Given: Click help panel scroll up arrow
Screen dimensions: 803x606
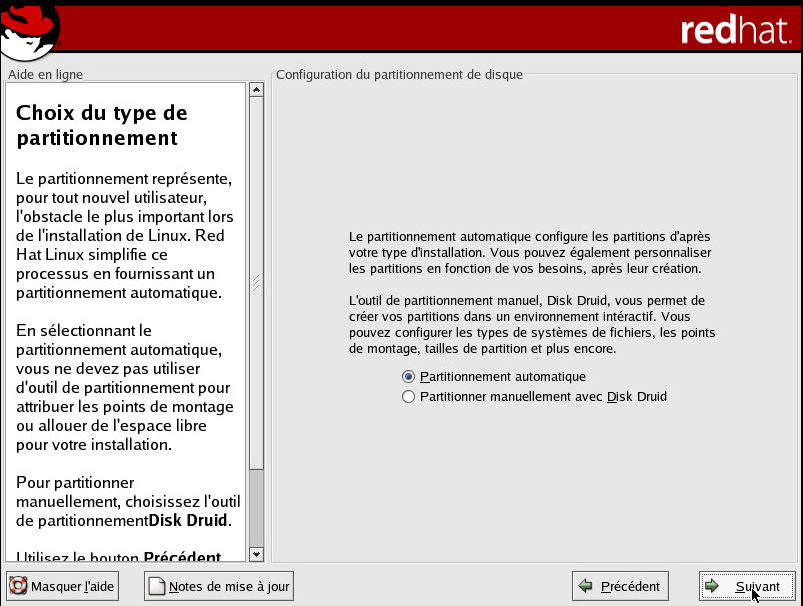Looking at the screenshot, I should (257, 90).
